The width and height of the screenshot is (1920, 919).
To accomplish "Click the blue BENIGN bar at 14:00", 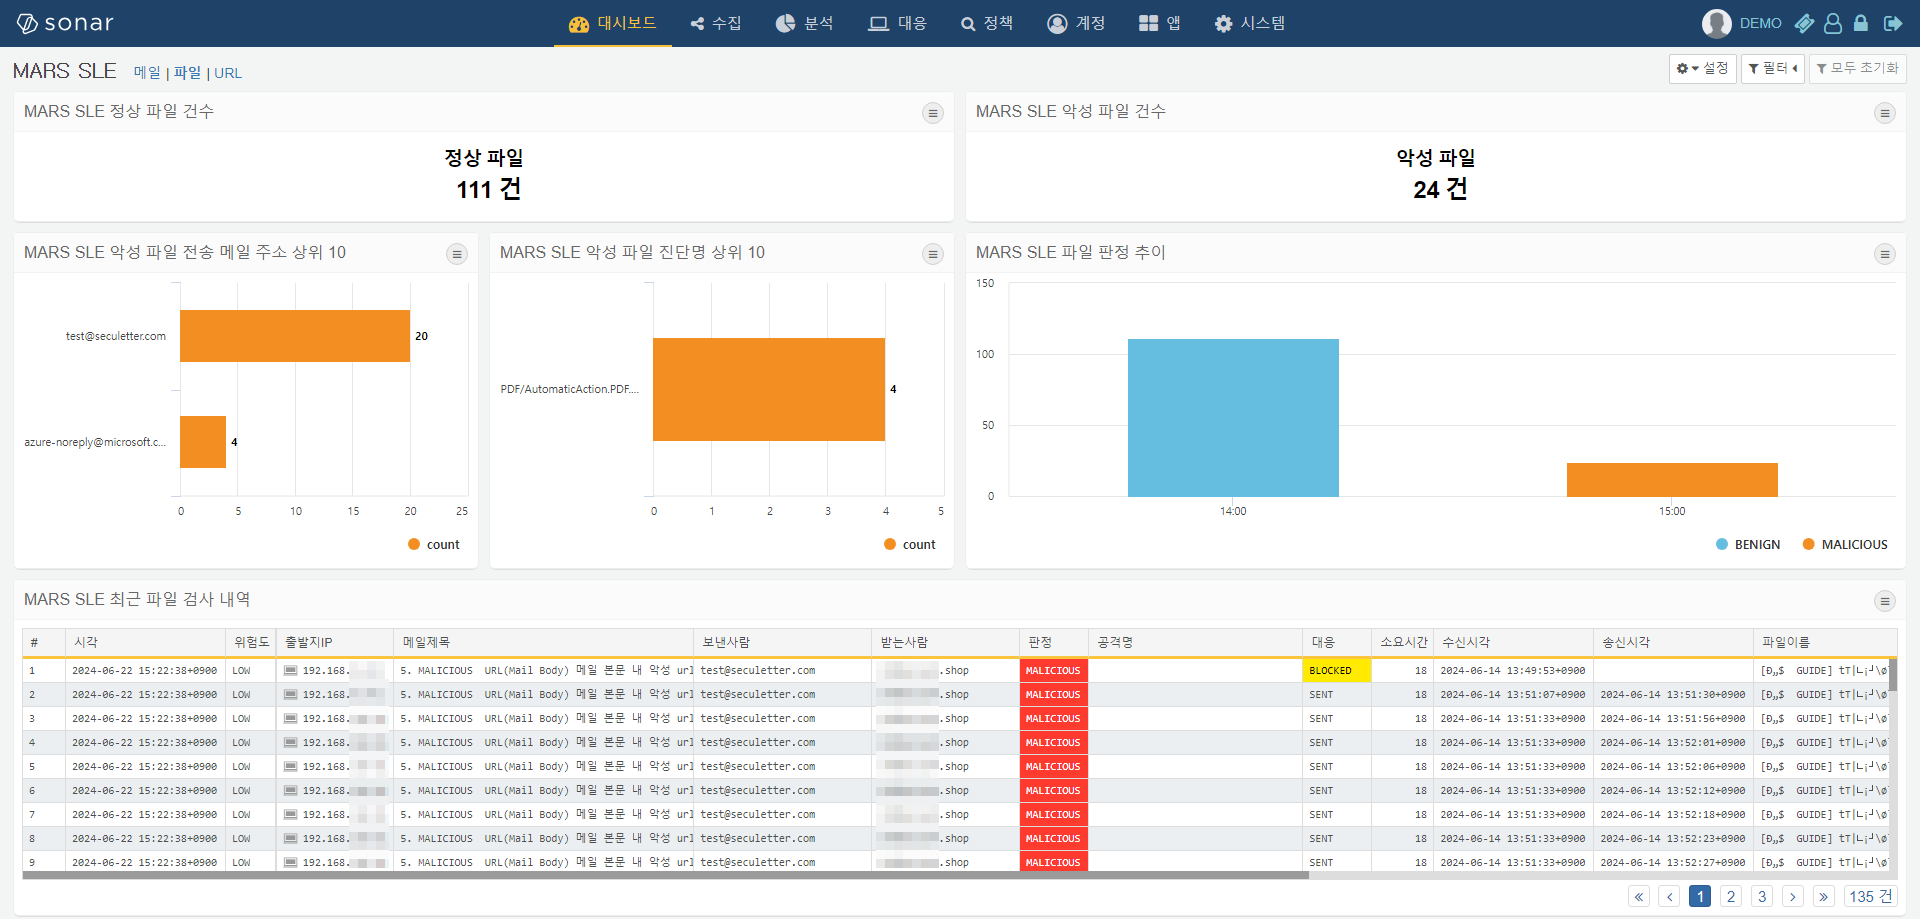I will pyautogui.click(x=1233, y=418).
